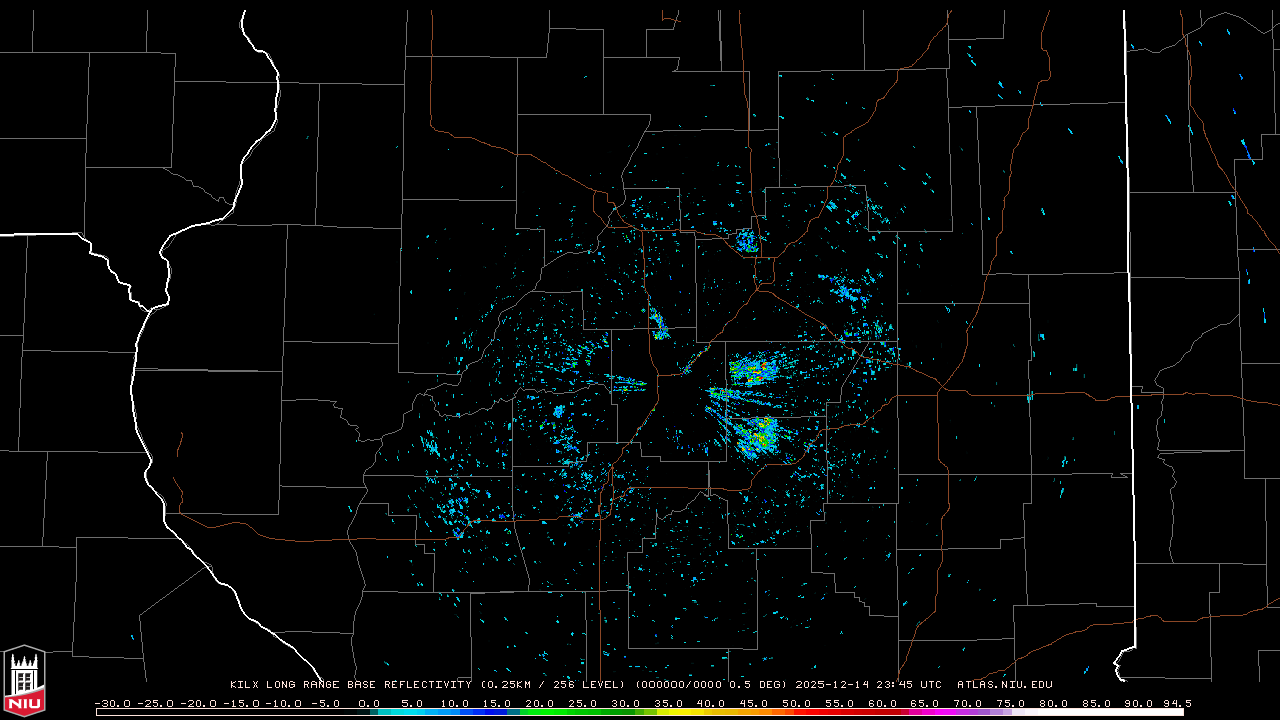1280x720 pixels.
Task: Click the 0.0 label on reflectivity scale
Action: (x=369, y=703)
